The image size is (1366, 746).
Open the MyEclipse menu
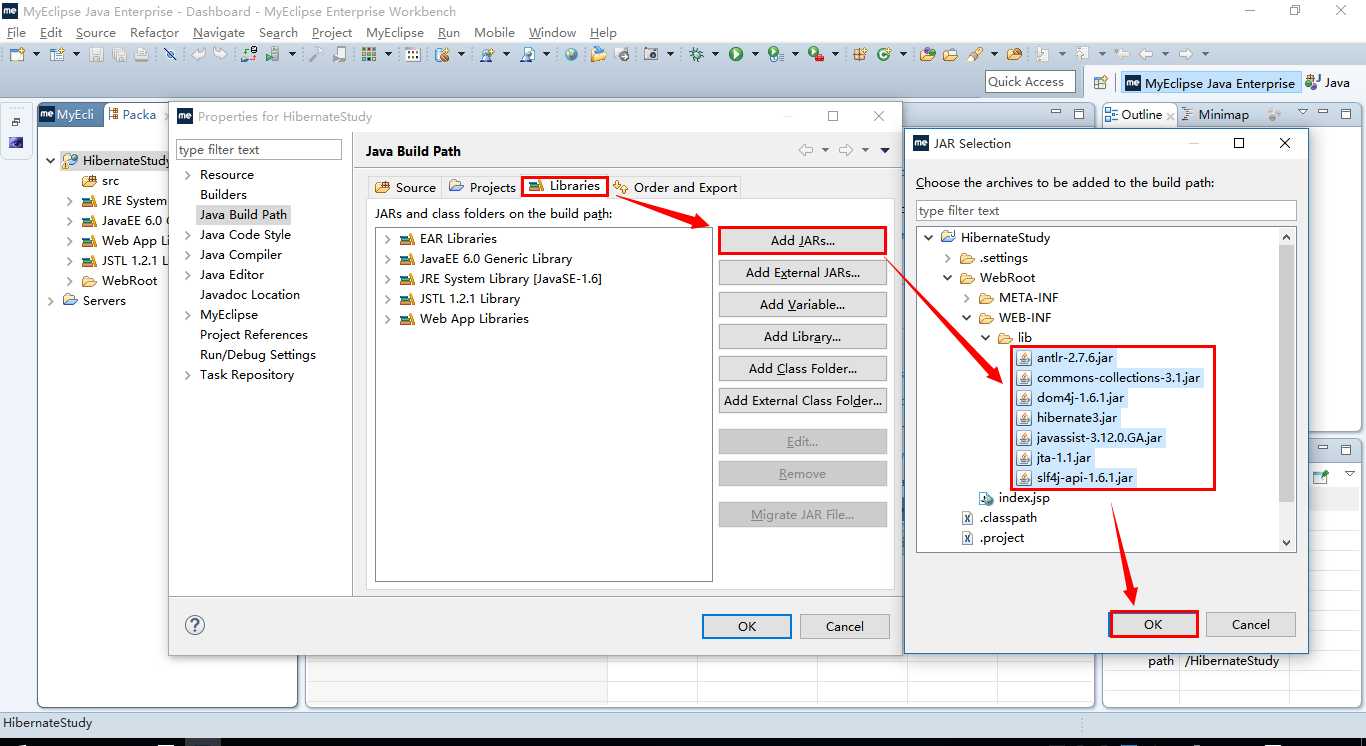click(x=394, y=32)
